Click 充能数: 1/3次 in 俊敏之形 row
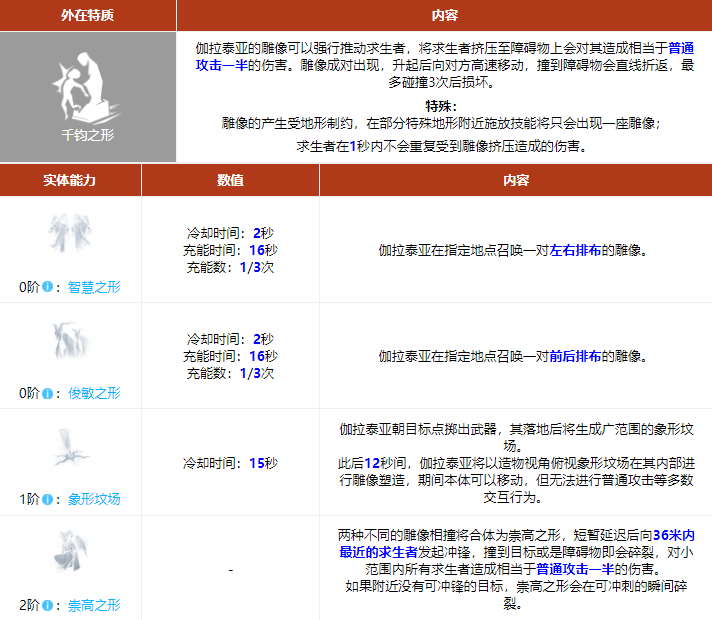Screen dimensions: 712x620 tap(230, 373)
